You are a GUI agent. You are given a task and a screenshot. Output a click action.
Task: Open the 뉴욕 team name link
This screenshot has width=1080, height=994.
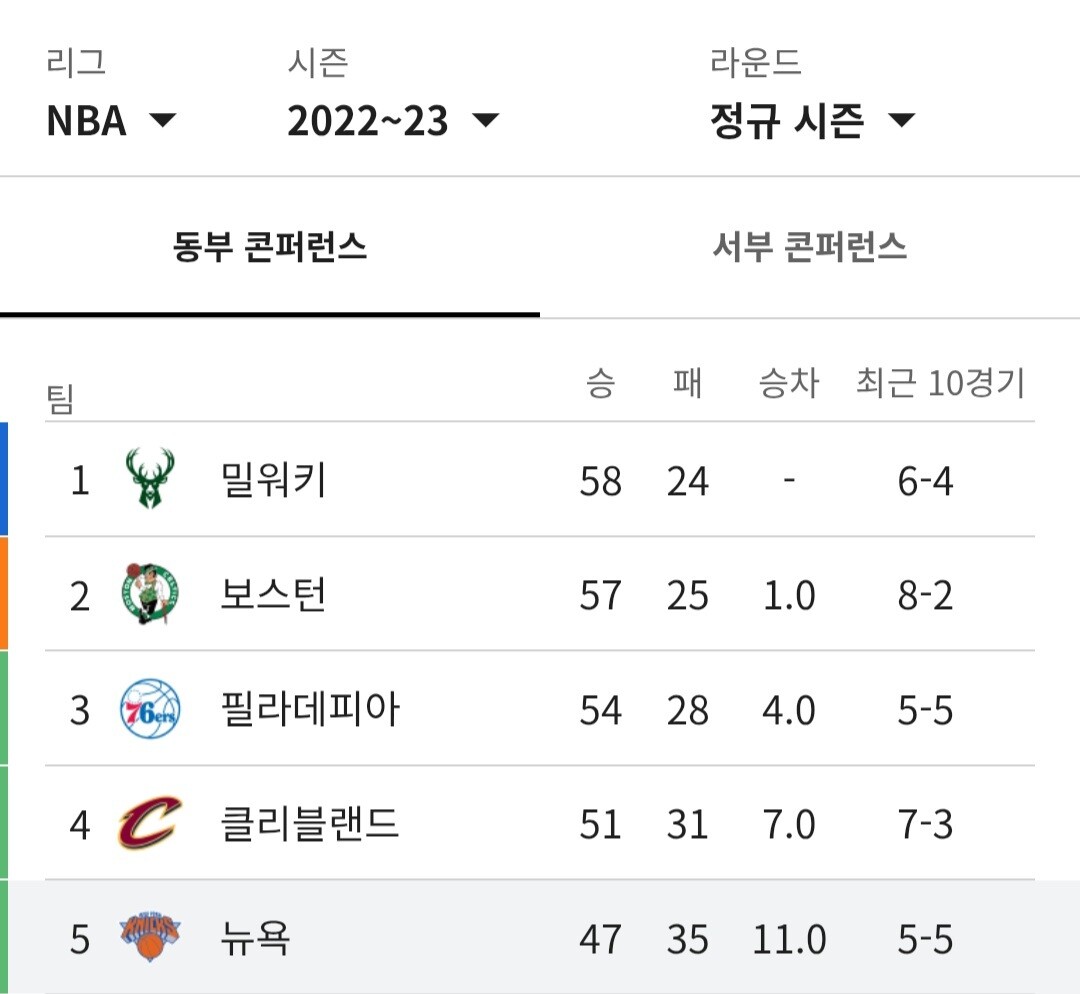[x=255, y=938]
